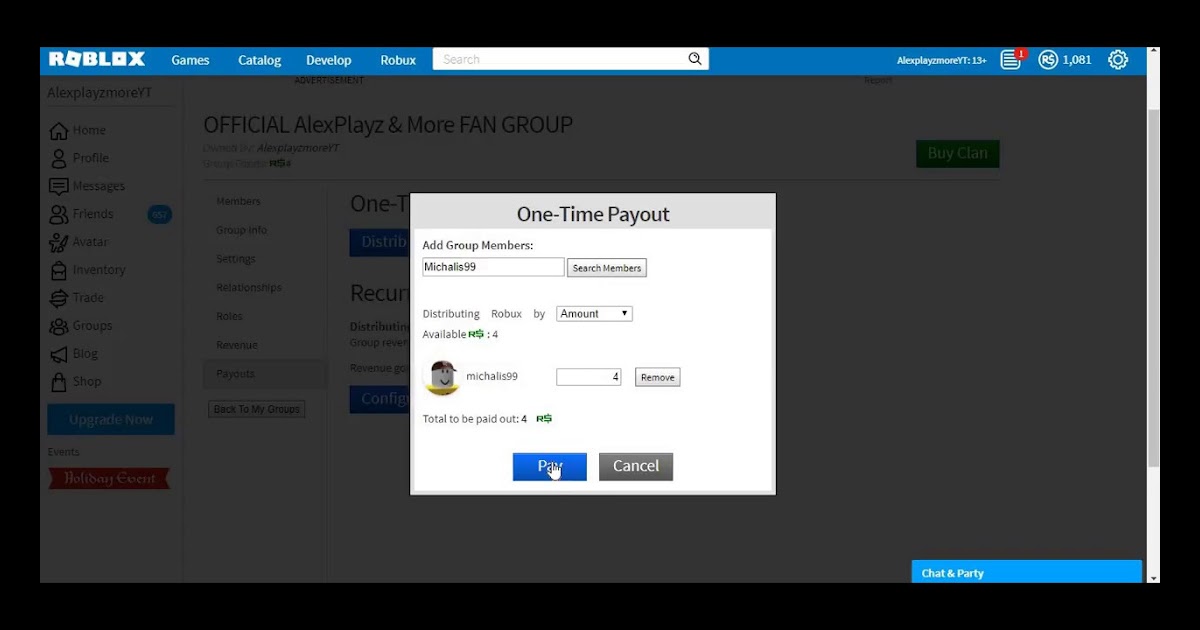
Task: Click the Buy Clan button
Action: (957, 153)
